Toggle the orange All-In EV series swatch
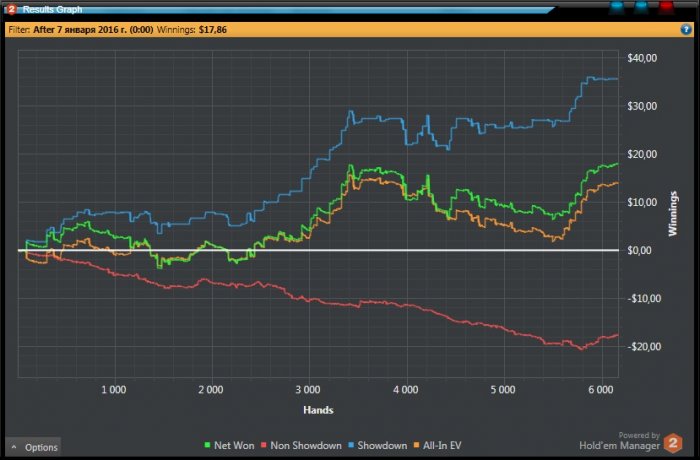The width and height of the screenshot is (700, 460). coord(417,445)
